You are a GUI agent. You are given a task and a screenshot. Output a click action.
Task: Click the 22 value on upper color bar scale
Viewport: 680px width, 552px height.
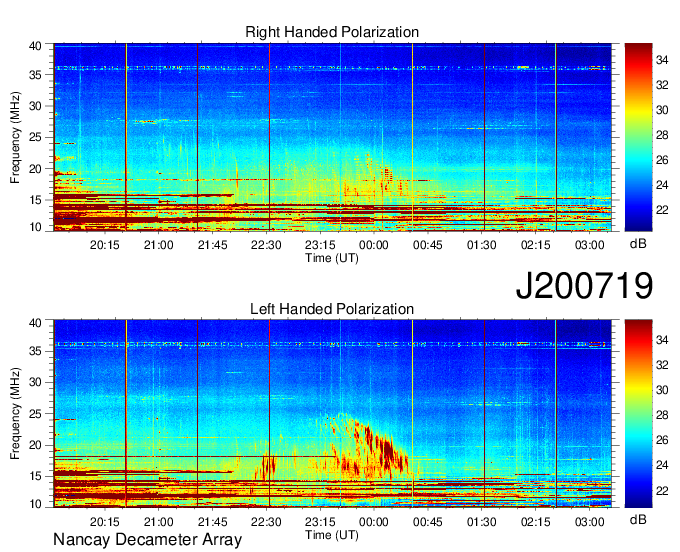click(x=662, y=210)
